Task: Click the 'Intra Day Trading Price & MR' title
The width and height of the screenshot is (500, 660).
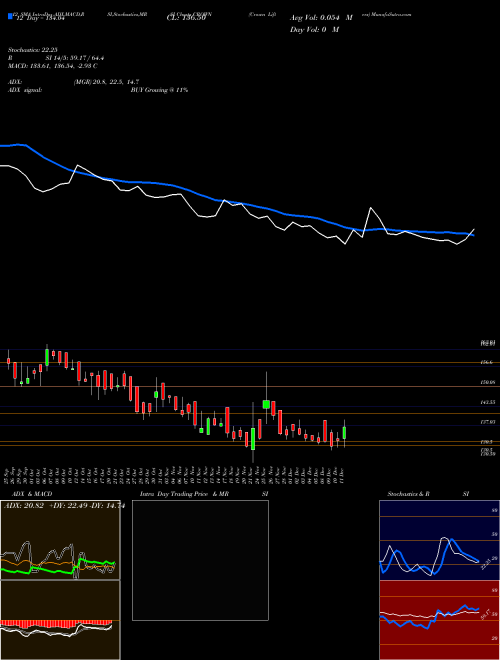Action: click(184, 494)
